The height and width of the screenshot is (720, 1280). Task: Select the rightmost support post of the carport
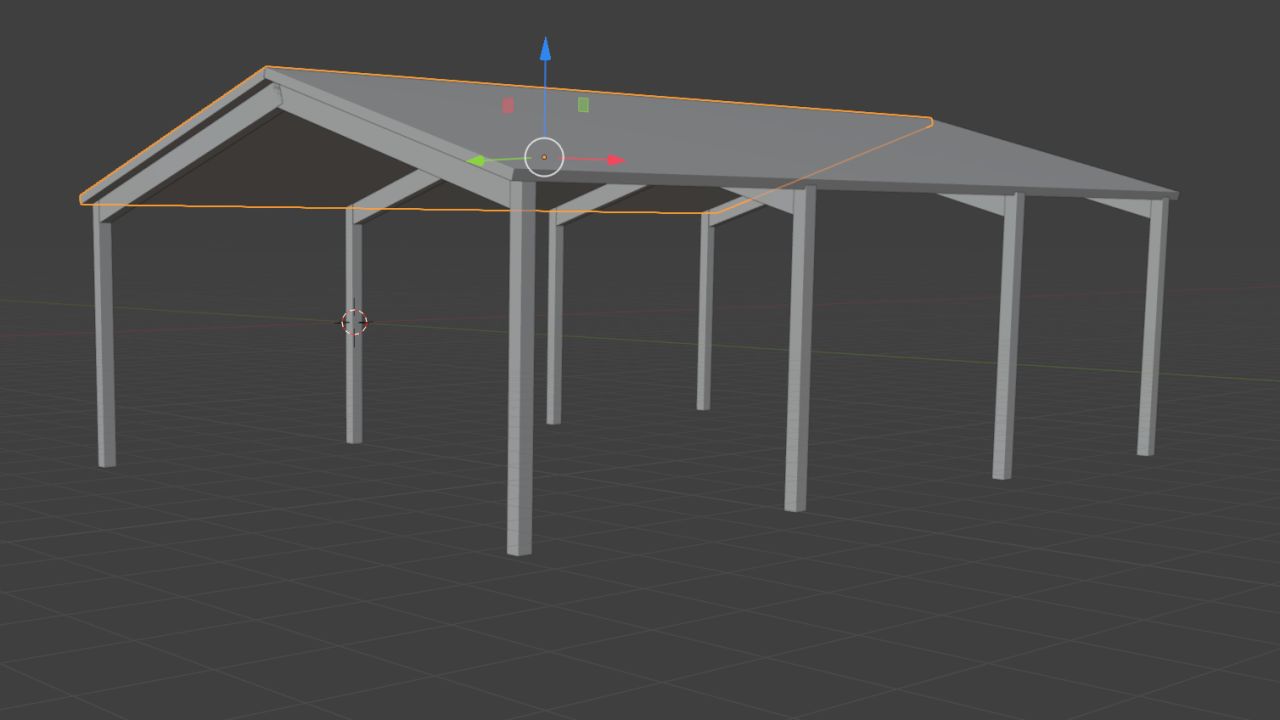coord(1153,327)
